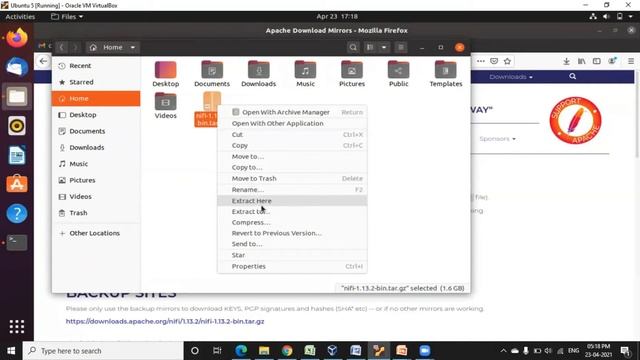Choose Open With Other Application
This screenshot has width=640, height=360.
click(292, 123)
